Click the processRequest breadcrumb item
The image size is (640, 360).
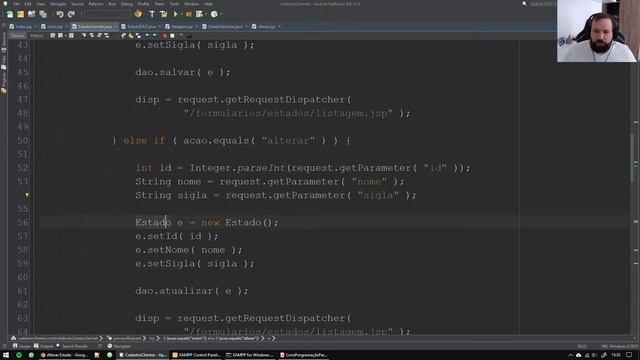[x=127, y=338]
